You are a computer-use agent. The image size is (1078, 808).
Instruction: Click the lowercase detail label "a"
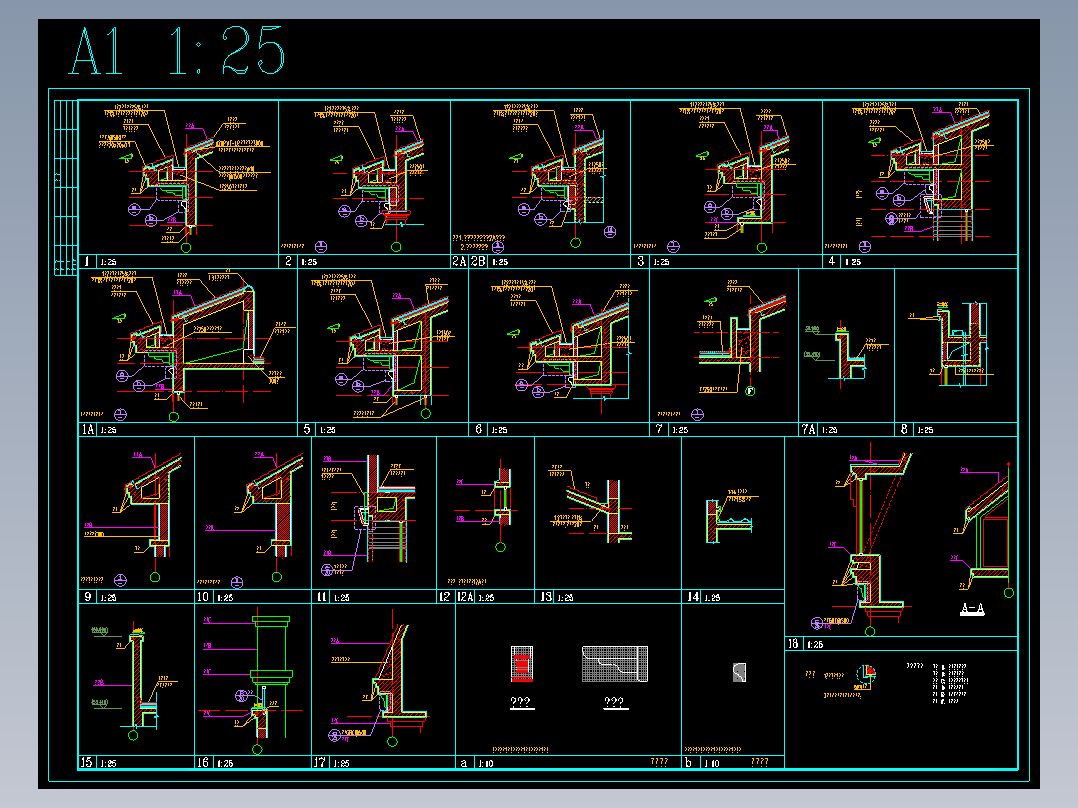pos(464,763)
